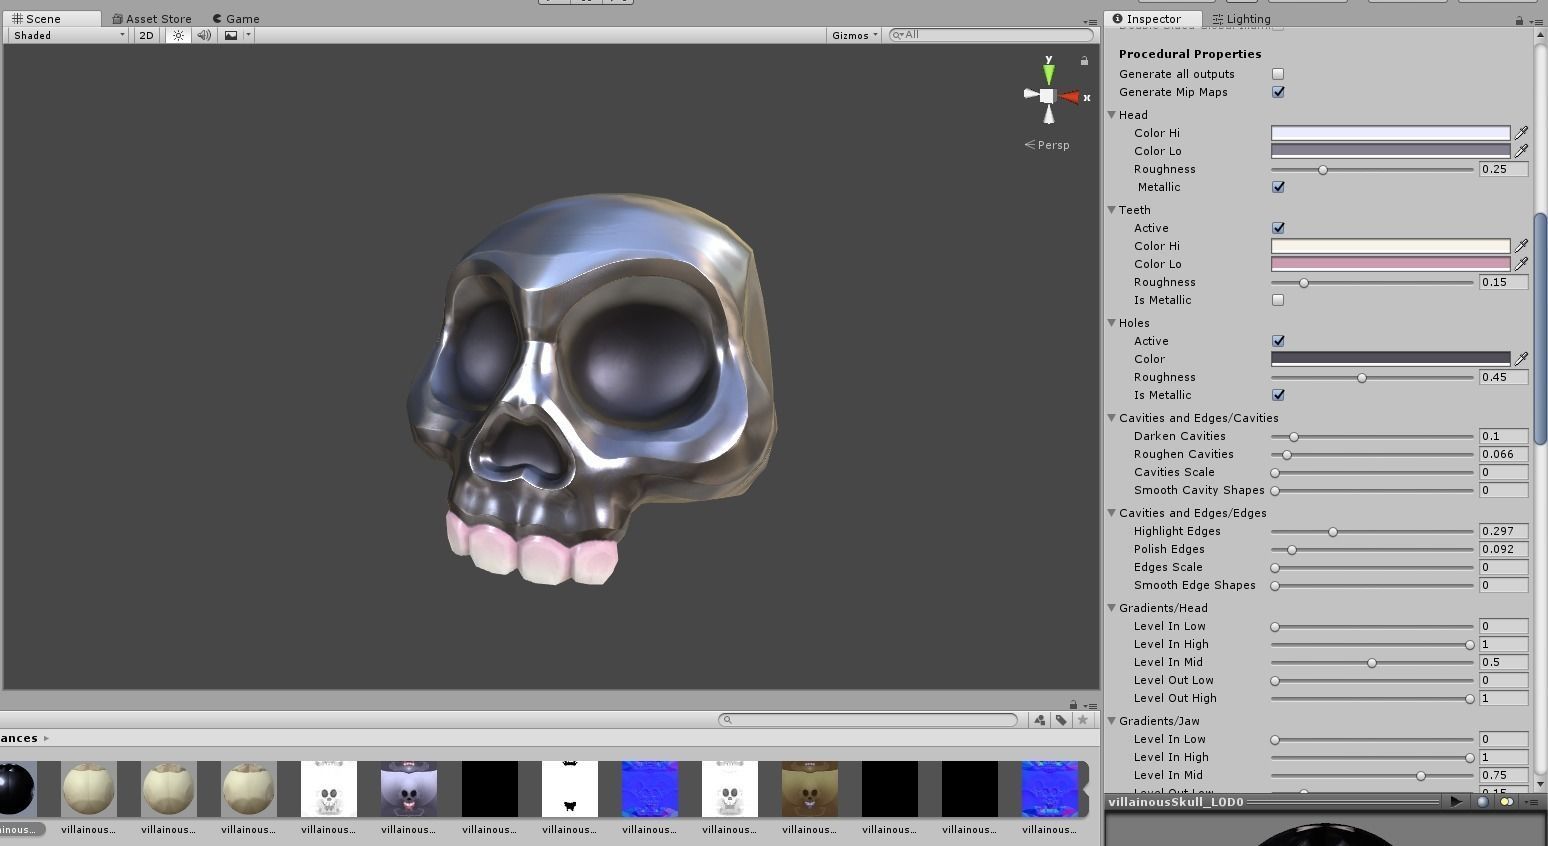The width and height of the screenshot is (1548, 846).
Task: Open preview panel options menu
Action: [x=1530, y=802]
